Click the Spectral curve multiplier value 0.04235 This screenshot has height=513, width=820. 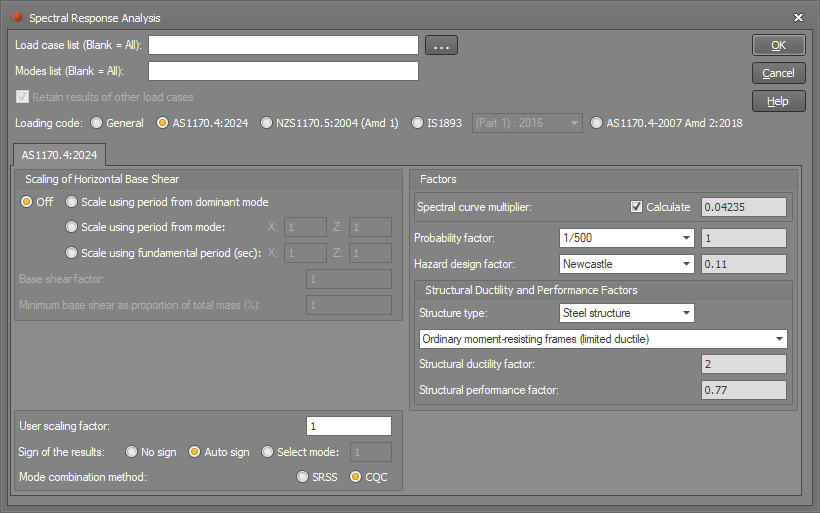pyautogui.click(x=744, y=207)
